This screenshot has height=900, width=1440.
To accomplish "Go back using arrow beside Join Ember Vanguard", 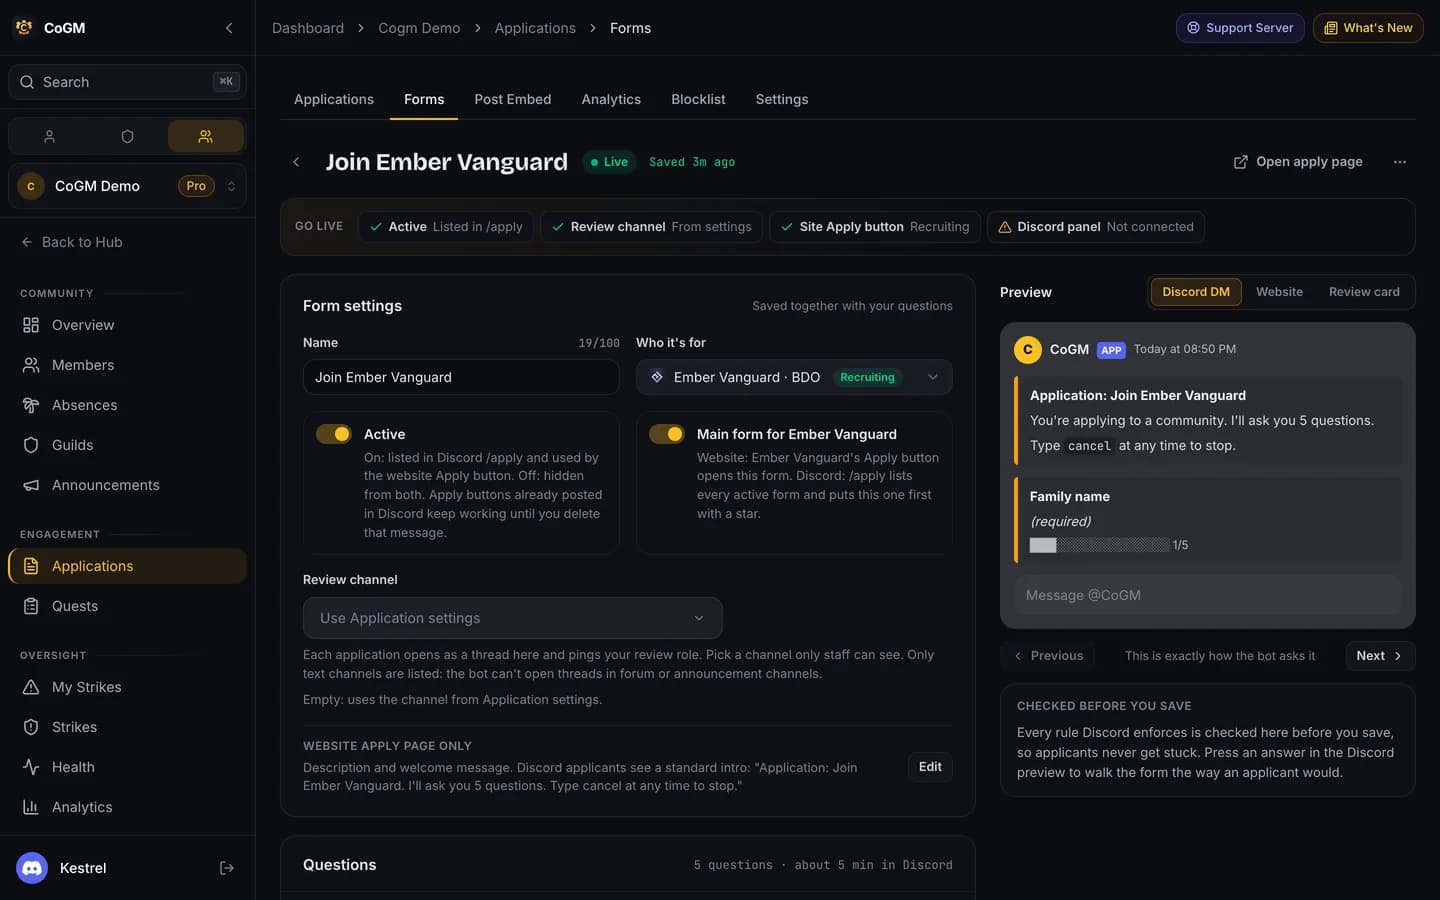I will (296, 162).
